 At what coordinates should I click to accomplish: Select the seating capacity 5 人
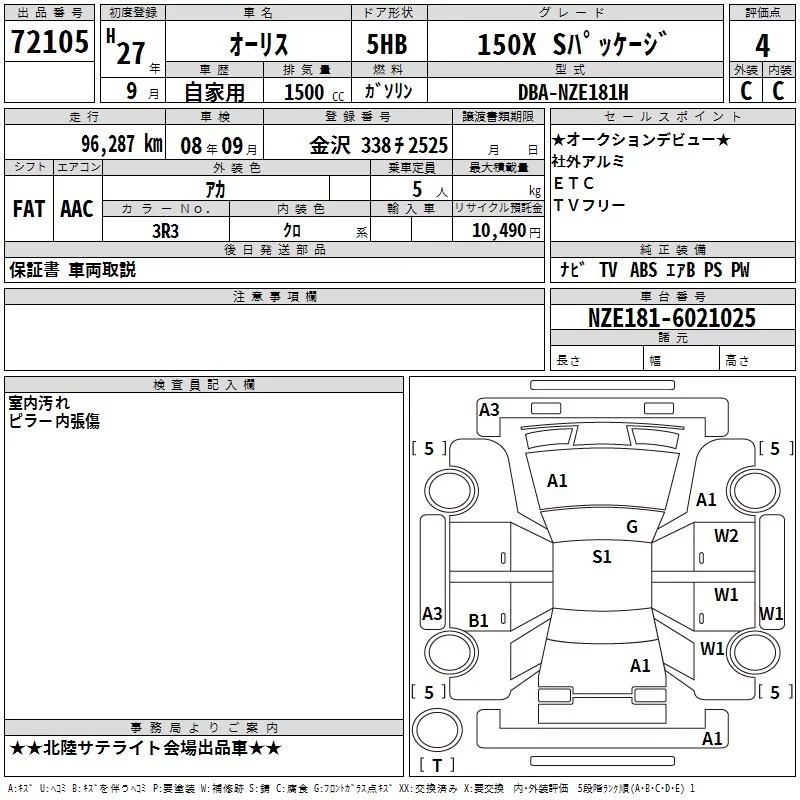tap(430, 190)
